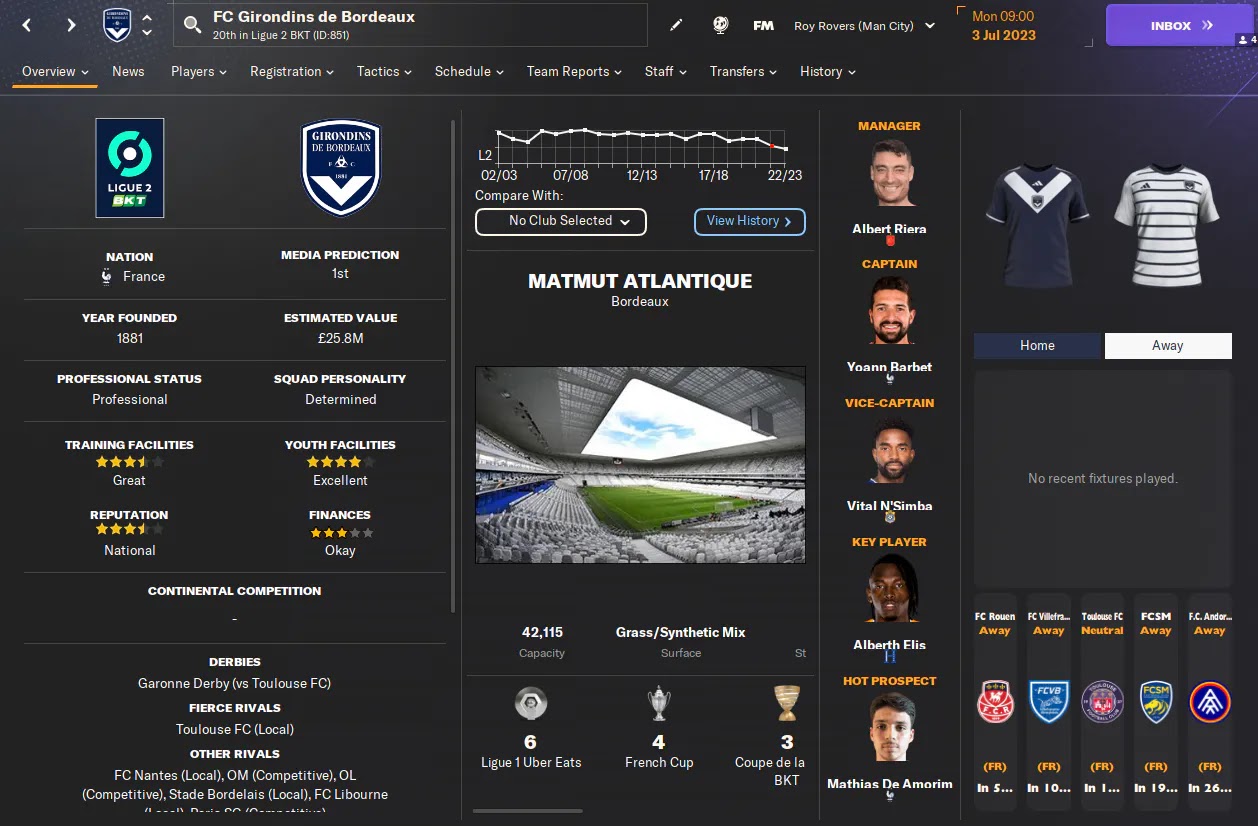Expand the Staff menu
Screen dimensions: 1258x826
coord(665,71)
